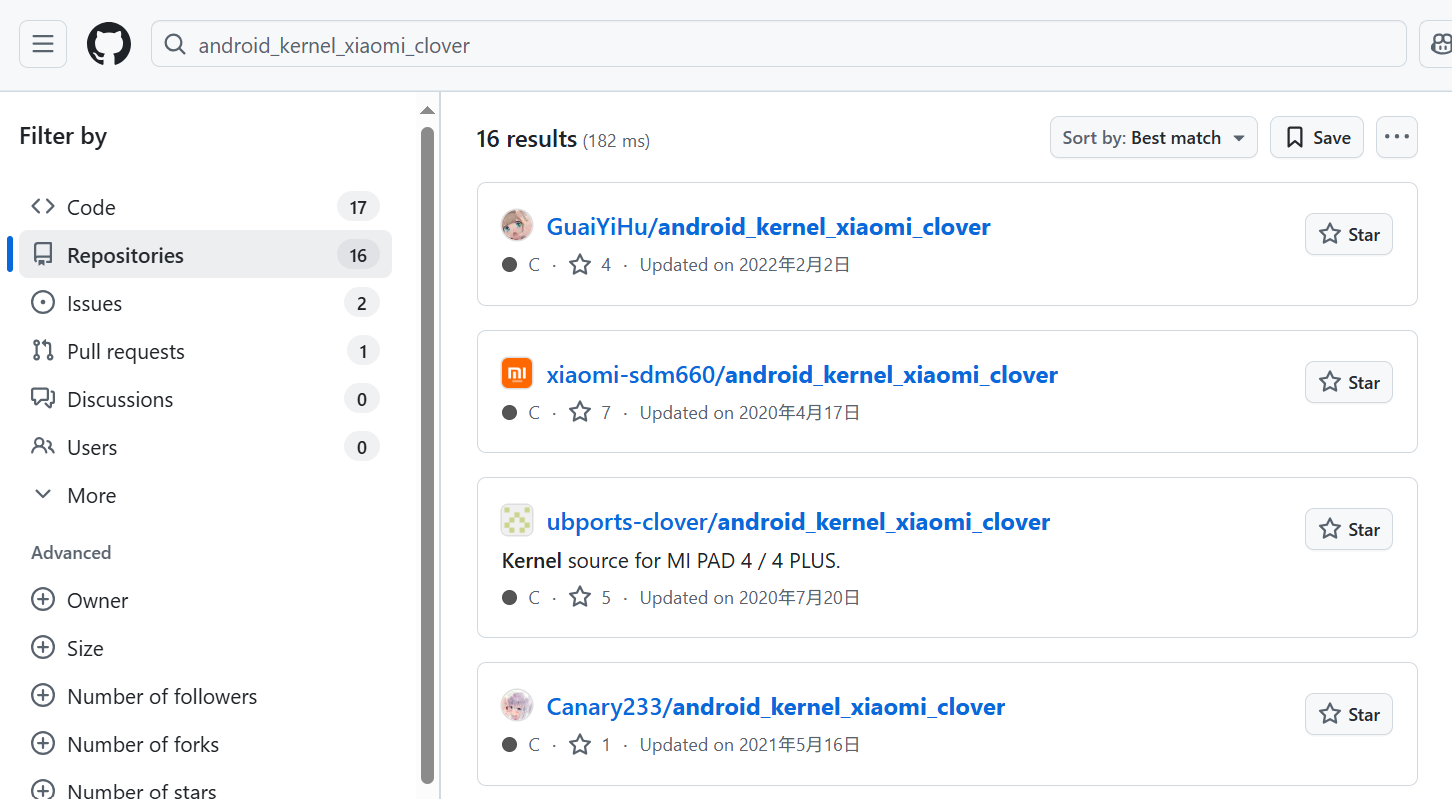
Task: Open the three-dot more options menu
Action: point(1396,137)
